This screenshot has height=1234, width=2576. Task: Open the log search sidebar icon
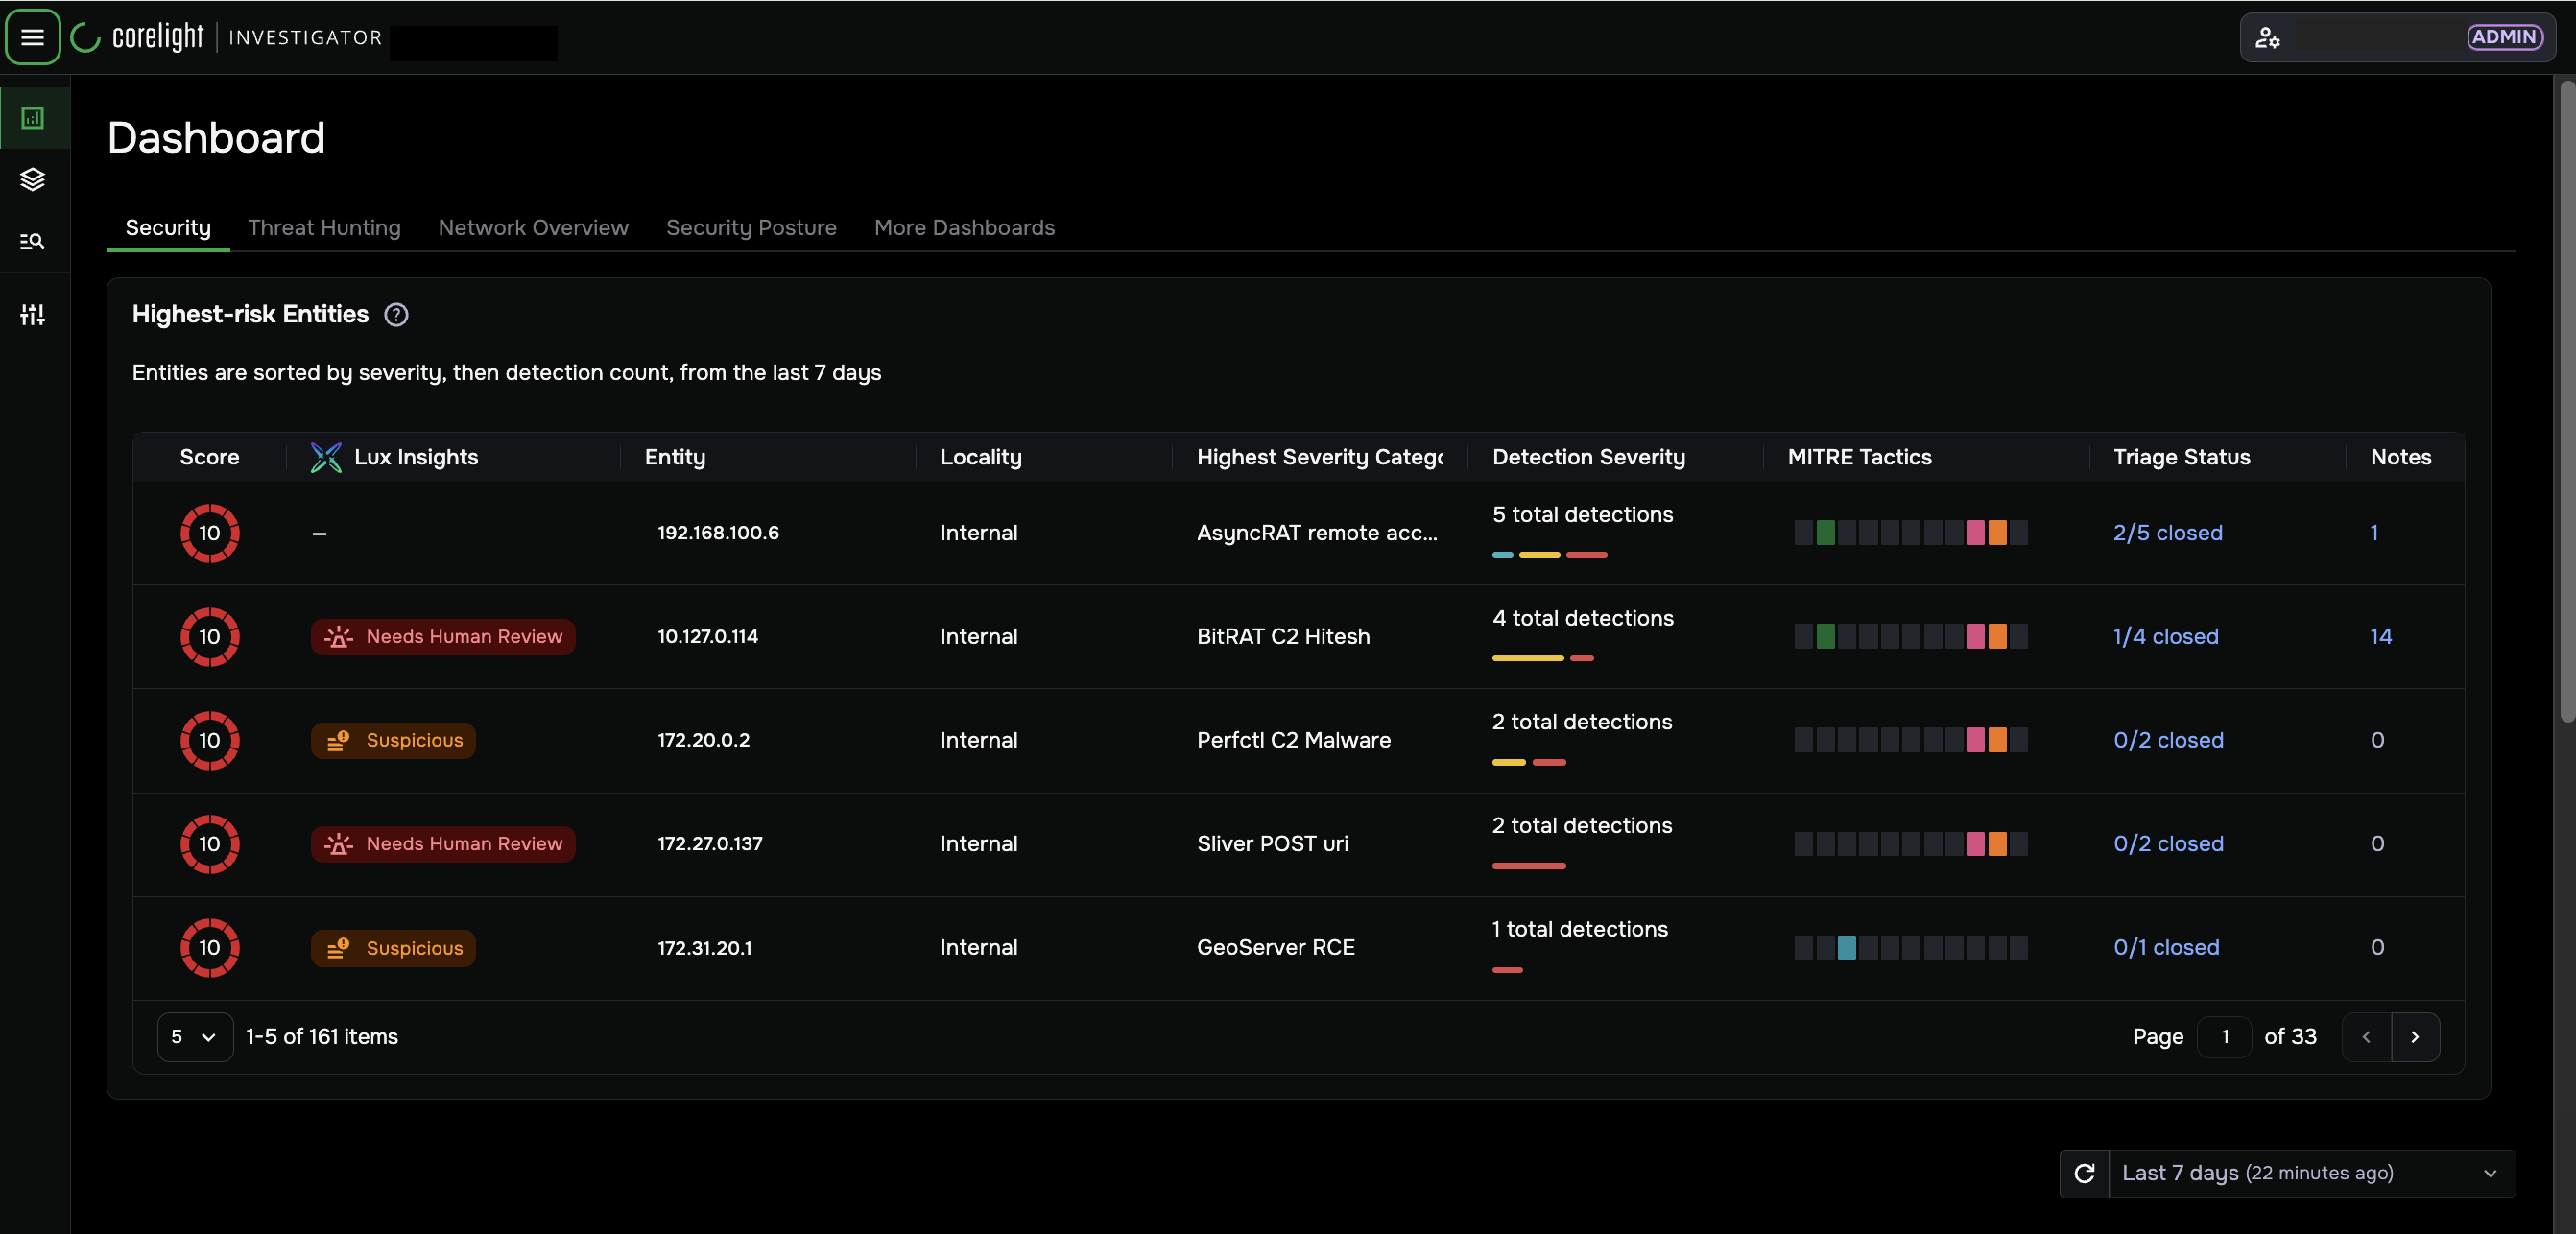[x=33, y=241]
